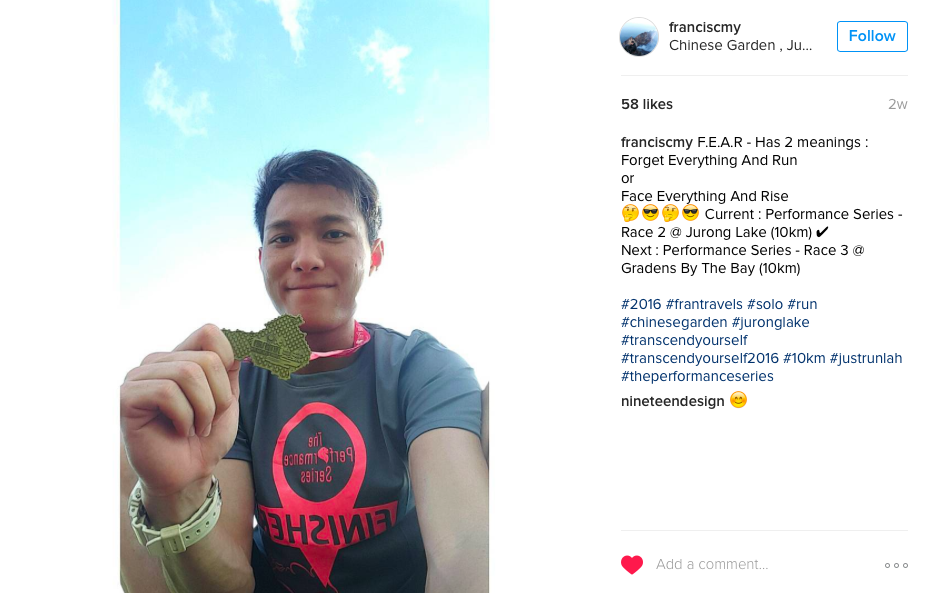Click the red heart like icon
Screen dimensions: 930x593
tap(632, 565)
